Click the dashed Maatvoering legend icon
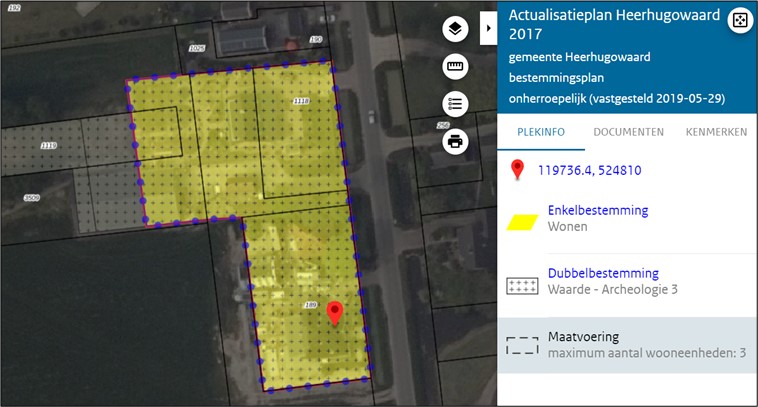The image size is (758, 407). click(522, 345)
